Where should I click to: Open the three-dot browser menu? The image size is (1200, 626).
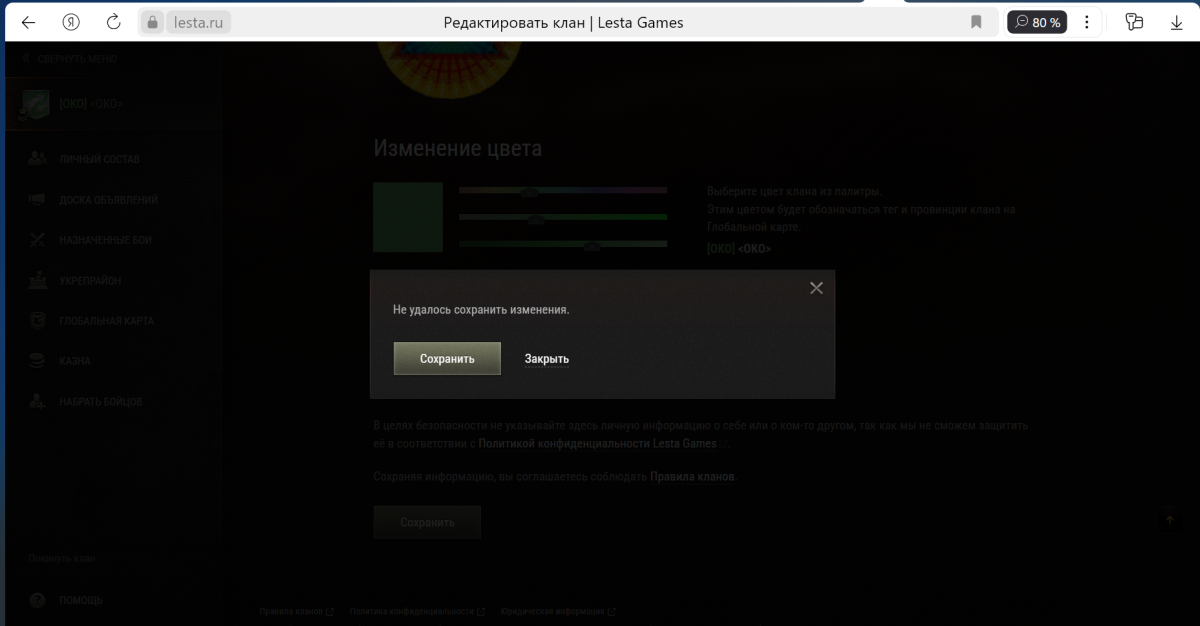1087,22
